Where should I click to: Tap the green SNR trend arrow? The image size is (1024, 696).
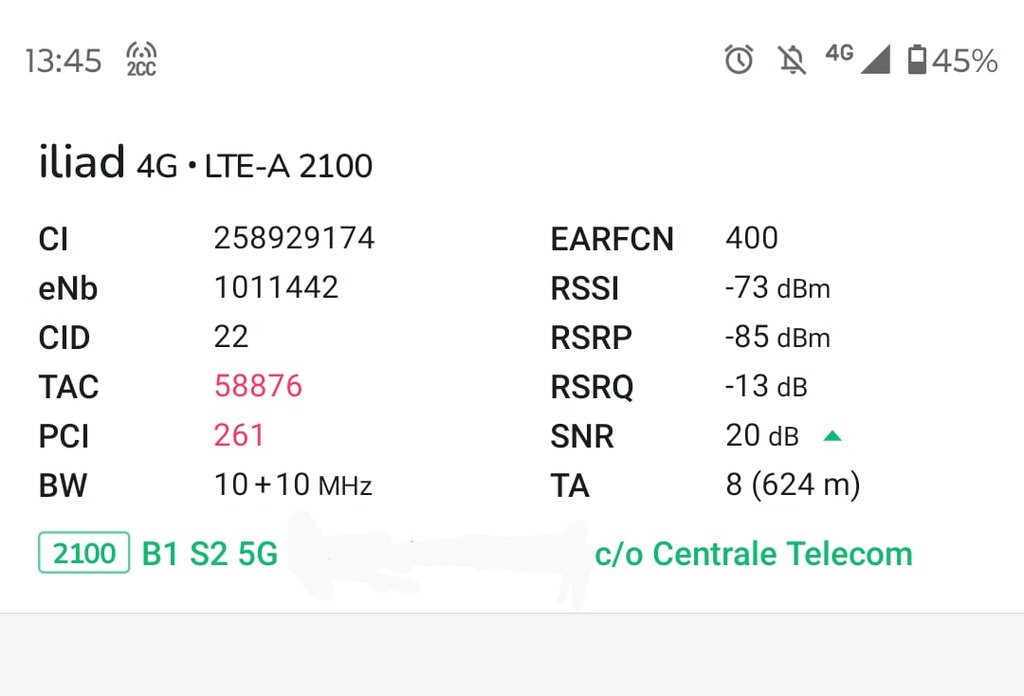[x=832, y=436]
